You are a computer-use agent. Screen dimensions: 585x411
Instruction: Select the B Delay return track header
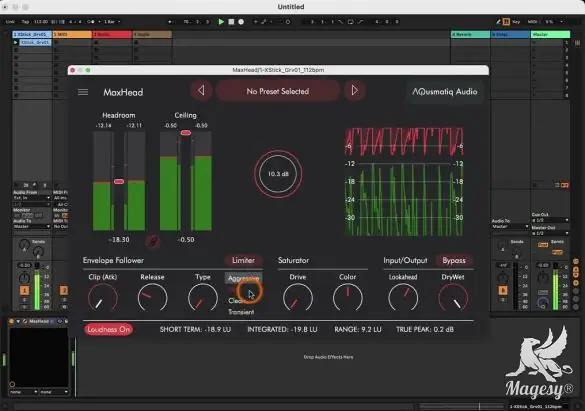(510, 34)
